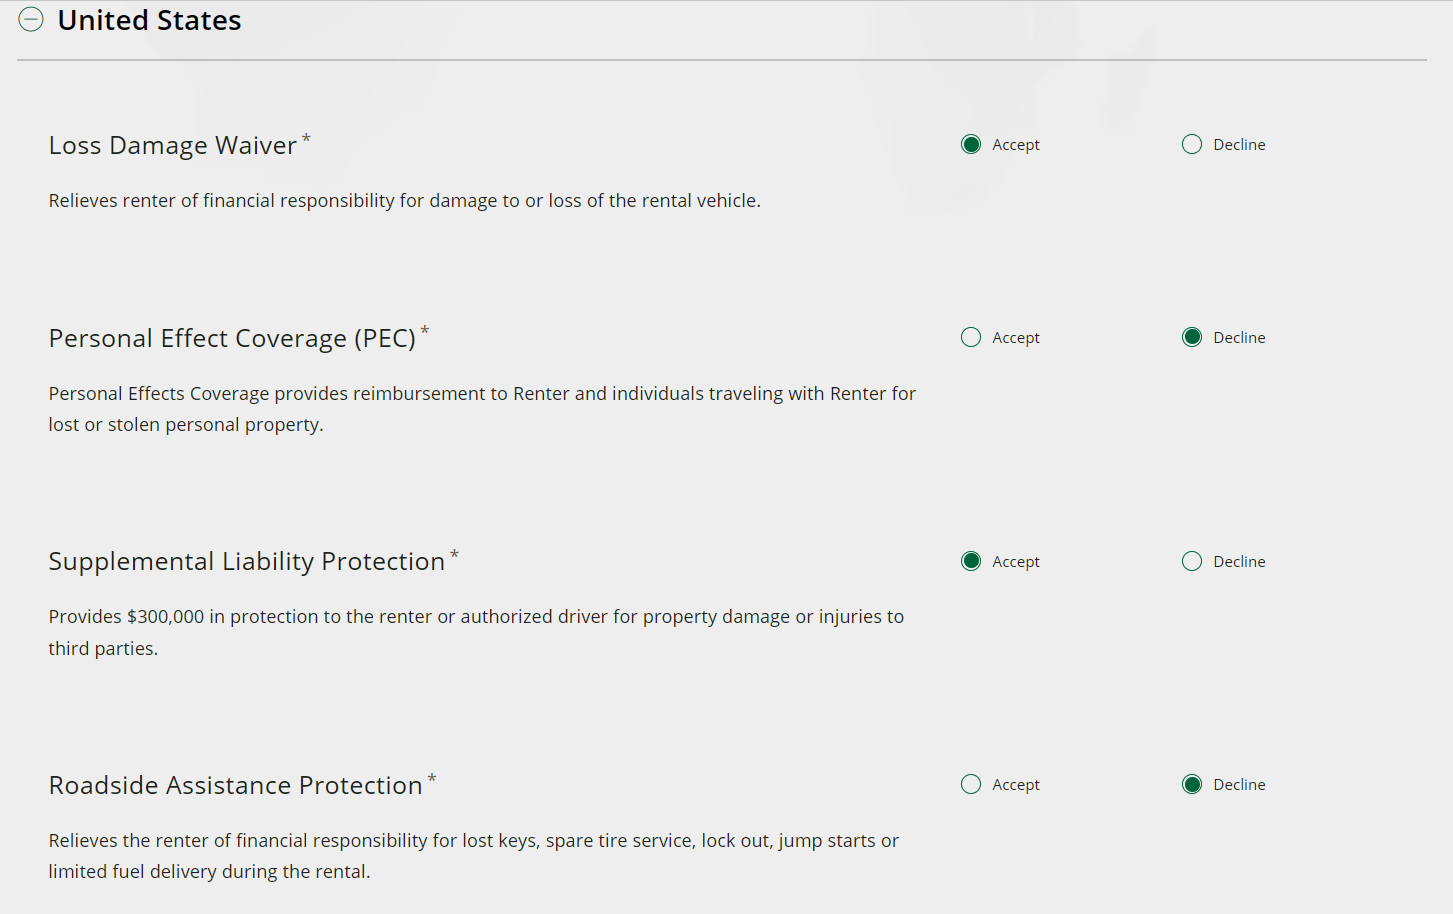
Task: Click the 'Decline' label text for Loss Damage Waiver
Action: (x=1239, y=145)
